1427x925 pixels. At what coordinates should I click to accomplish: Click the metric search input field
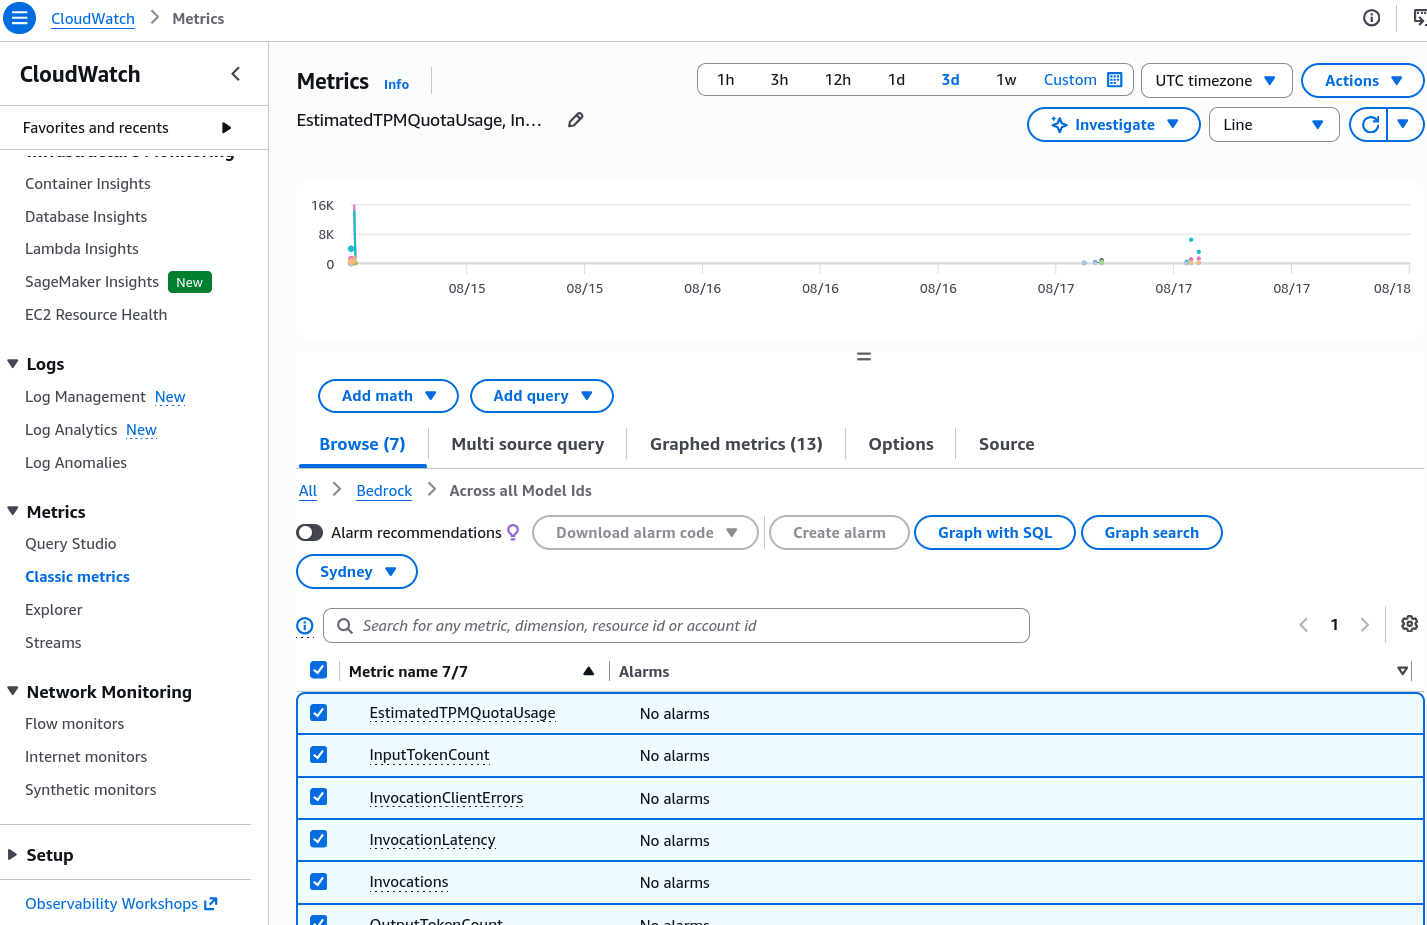point(676,626)
